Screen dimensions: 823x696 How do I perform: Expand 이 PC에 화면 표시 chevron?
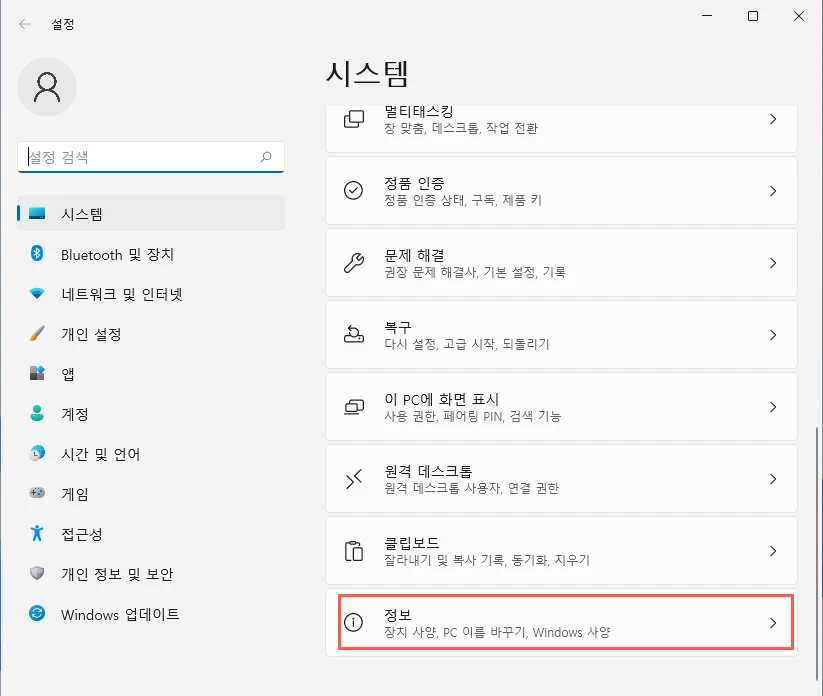tap(773, 407)
